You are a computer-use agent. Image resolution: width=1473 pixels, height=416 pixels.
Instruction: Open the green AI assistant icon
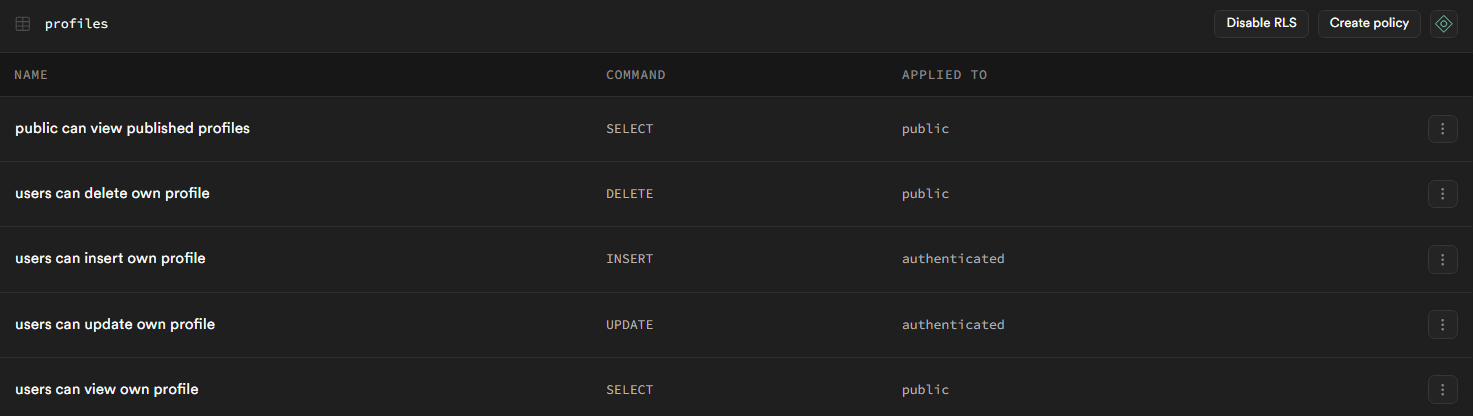(1443, 24)
